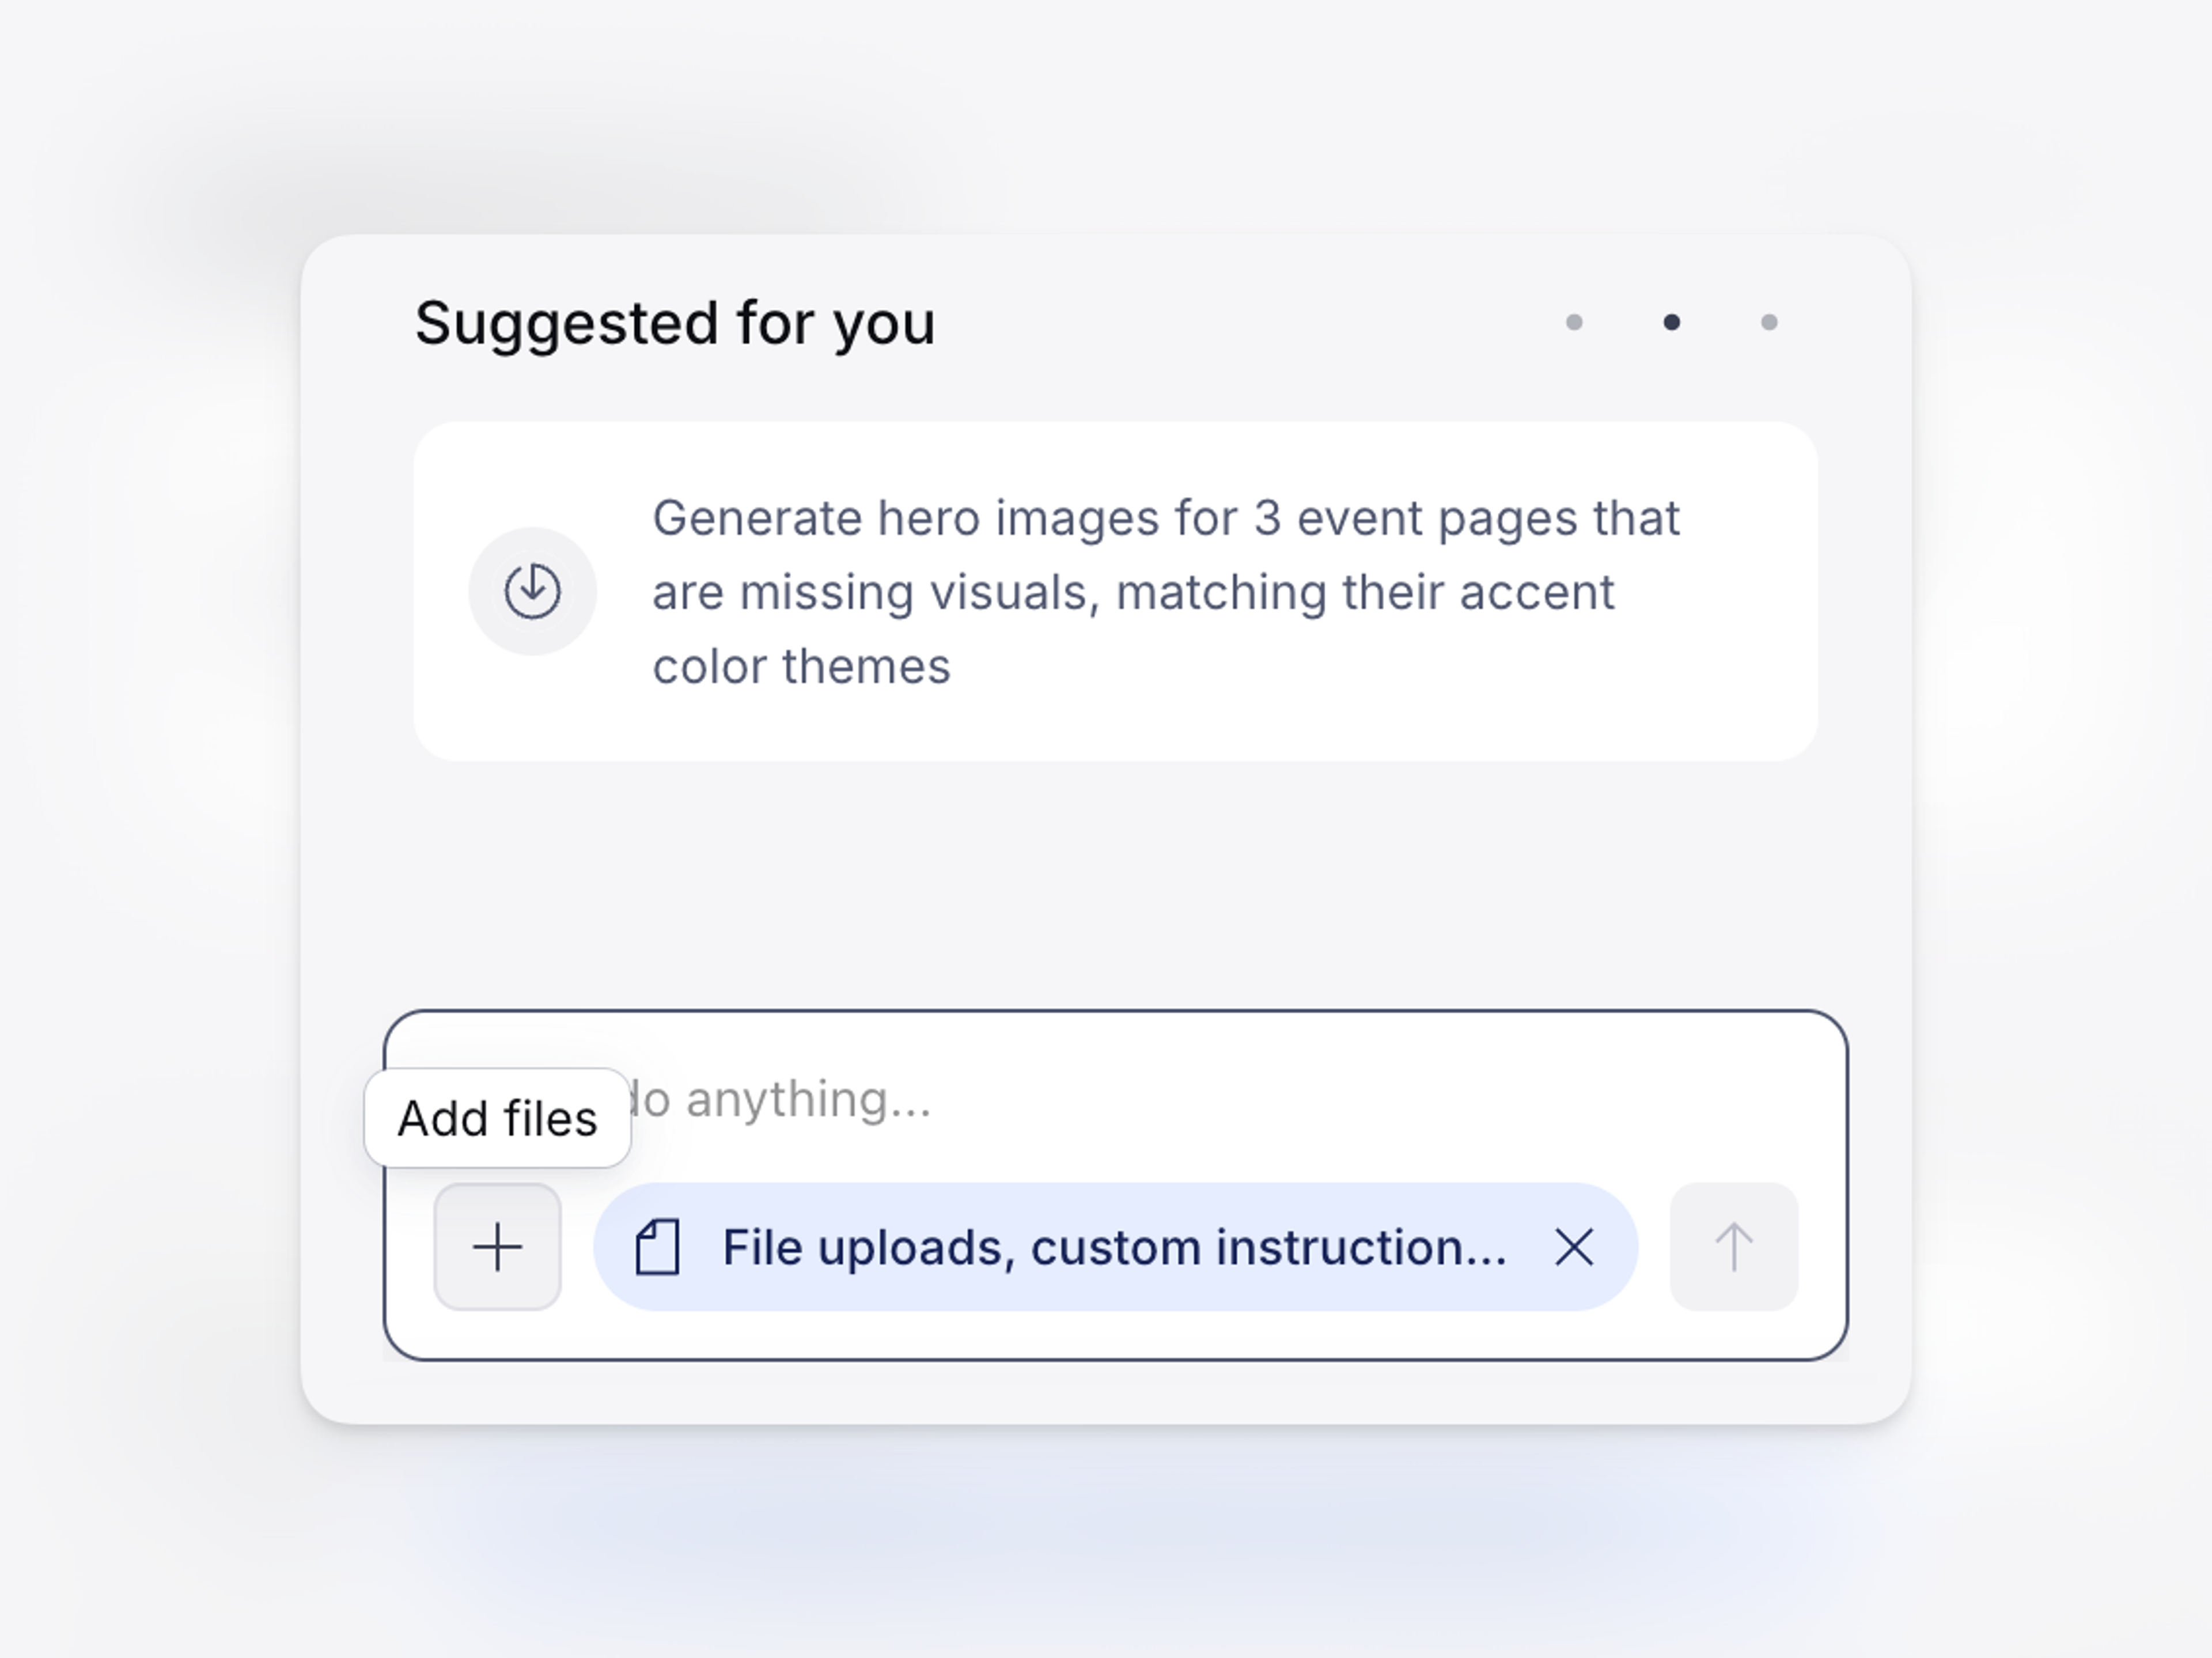Viewport: 2212px width, 1658px height.
Task: Click the document icon inside the attachment pill
Action: (x=659, y=1245)
